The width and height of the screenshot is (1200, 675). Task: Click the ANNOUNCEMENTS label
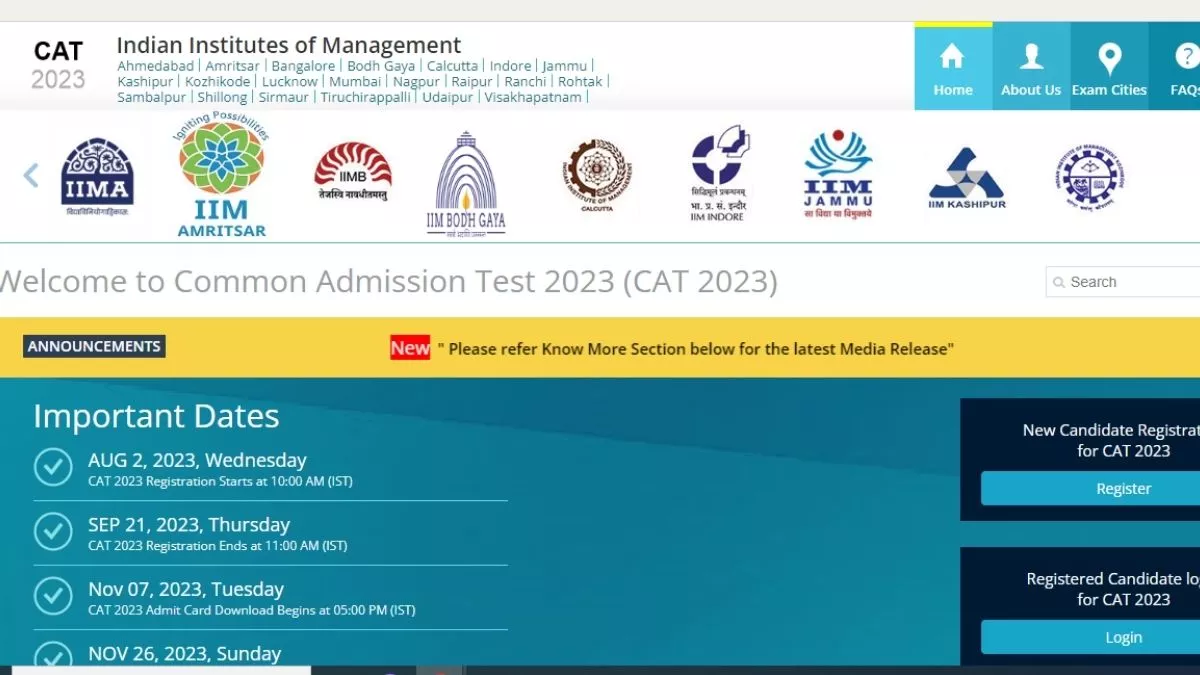tap(94, 347)
